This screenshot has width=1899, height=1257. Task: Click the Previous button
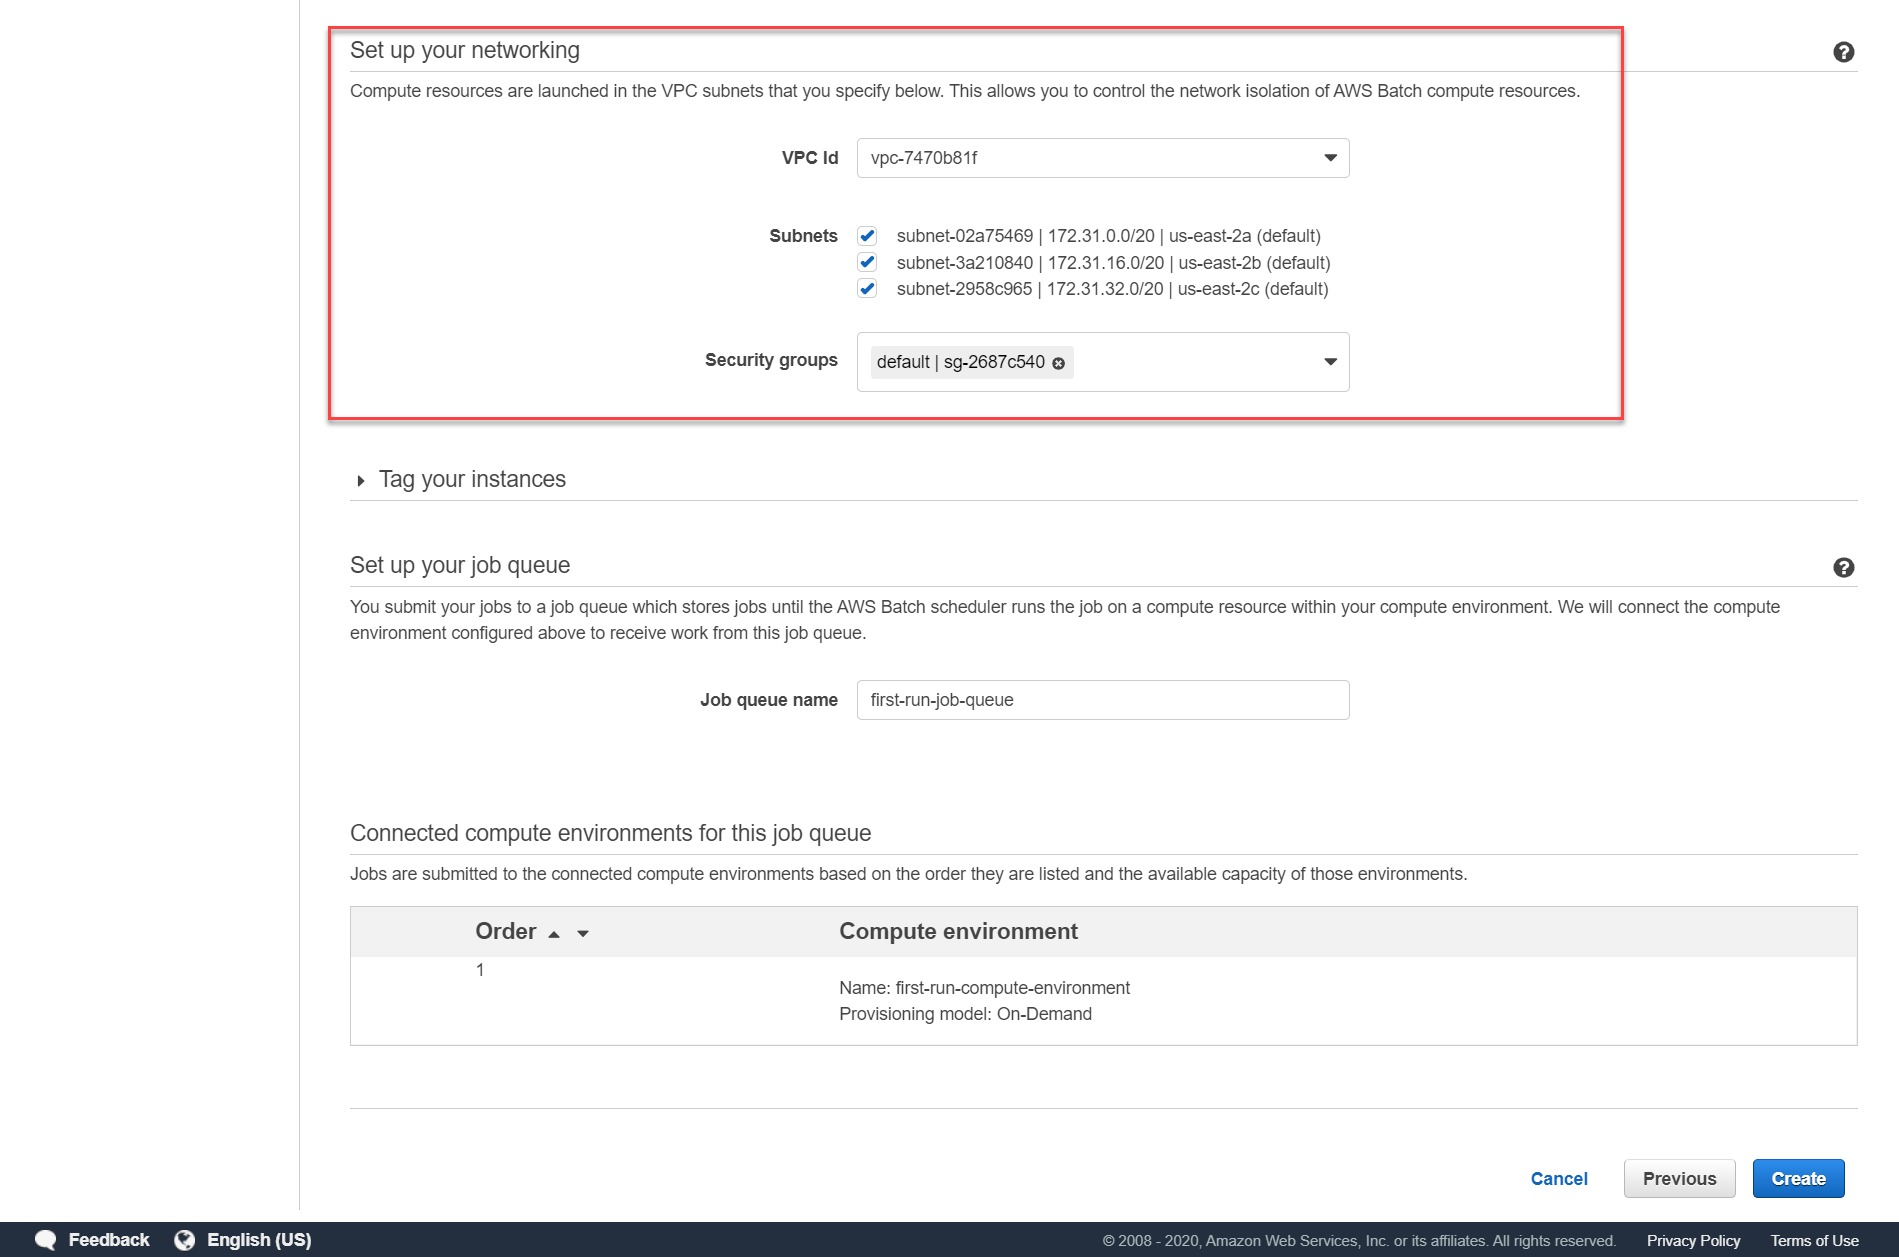tap(1679, 1179)
